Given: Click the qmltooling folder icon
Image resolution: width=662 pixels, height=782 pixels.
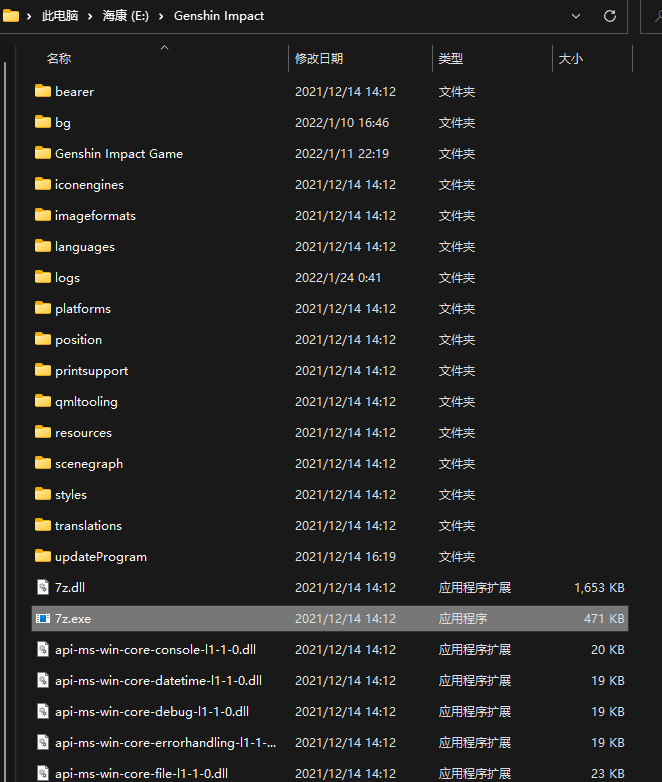Looking at the screenshot, I should (43, 401).
